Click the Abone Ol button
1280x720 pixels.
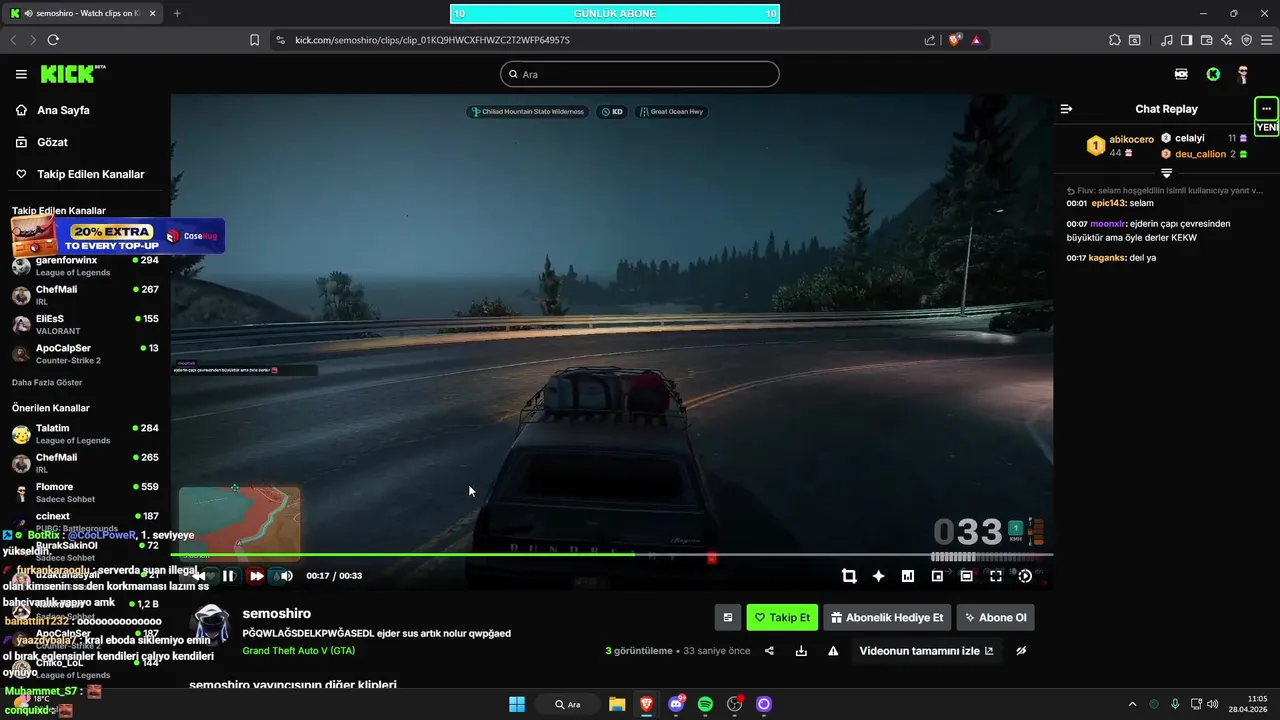click(995, 617)
